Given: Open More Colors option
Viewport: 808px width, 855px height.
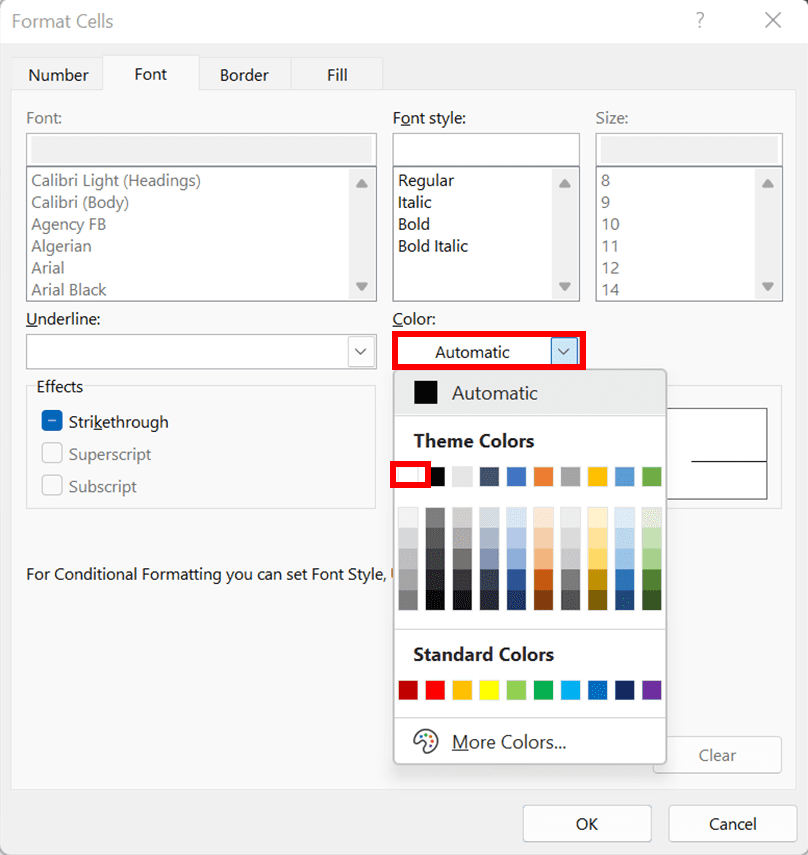Looking at the screenshot, I should point(530,742).
